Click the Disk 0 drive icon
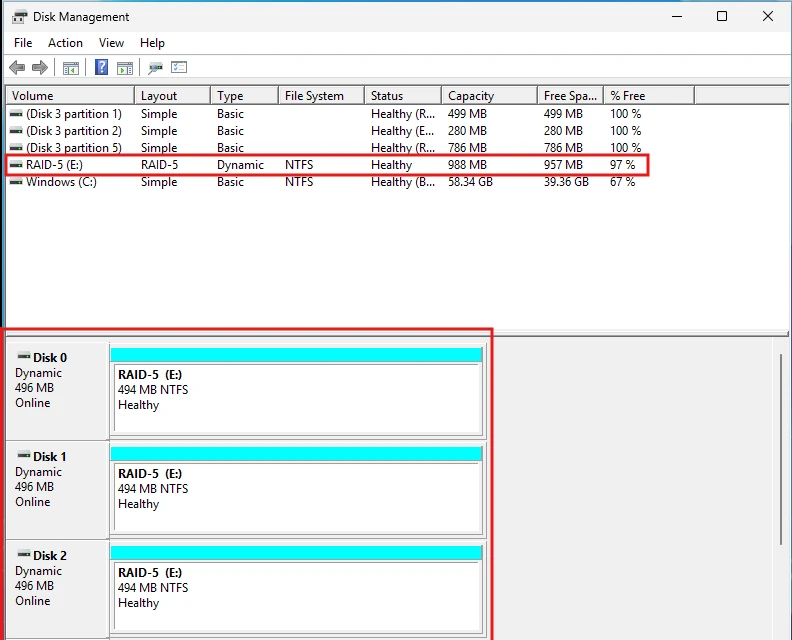This screenshot has width=792, height=640. click(x=24, y=356)
